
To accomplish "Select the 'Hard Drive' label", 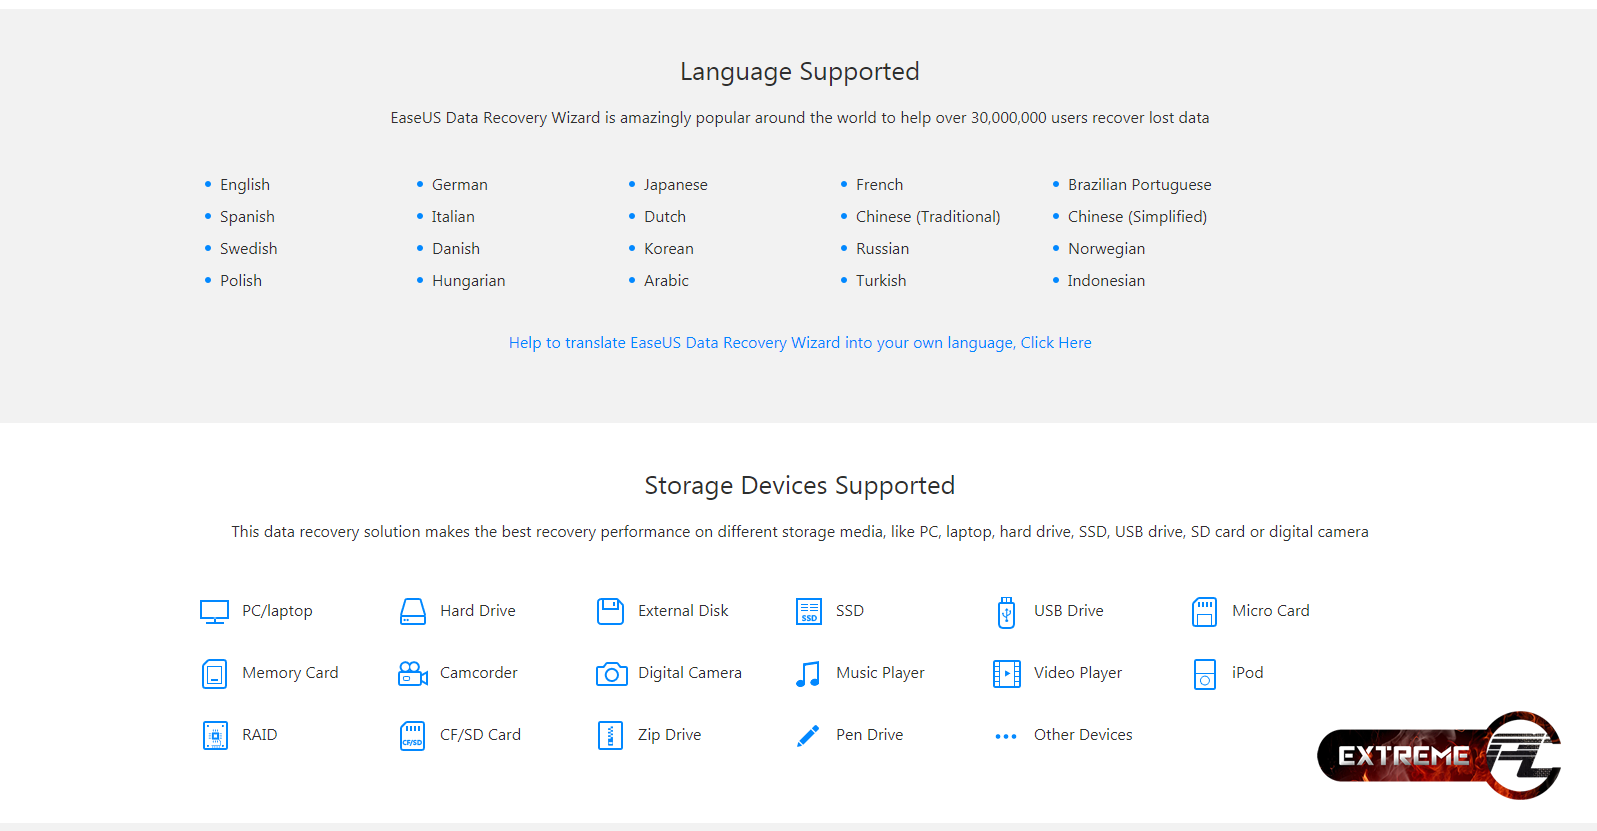I will pos(478,611).
